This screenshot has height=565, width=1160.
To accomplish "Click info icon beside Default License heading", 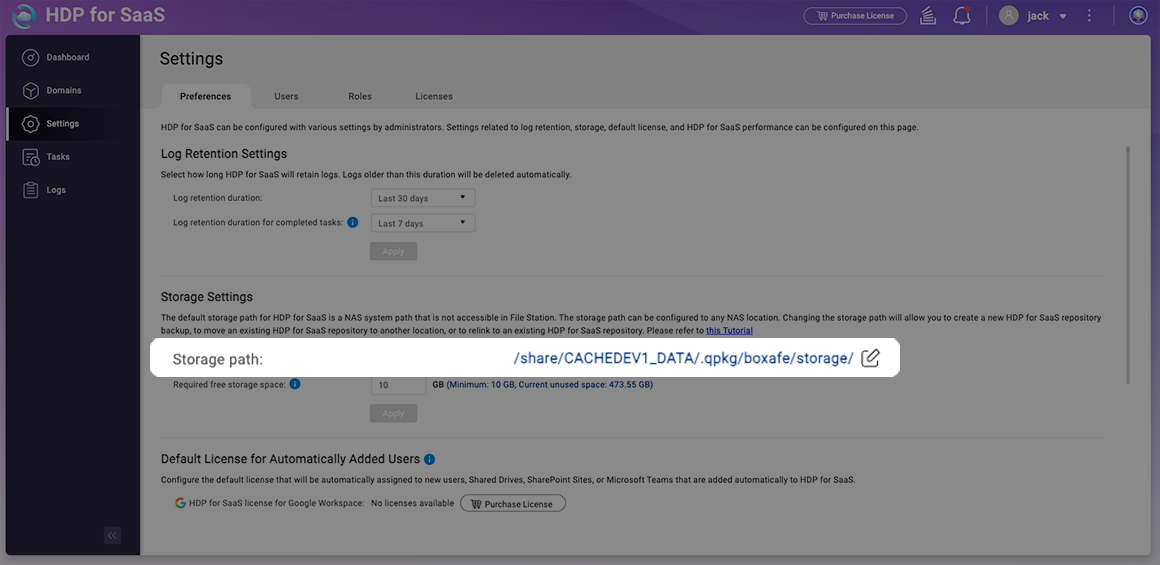I will [429, 459].
